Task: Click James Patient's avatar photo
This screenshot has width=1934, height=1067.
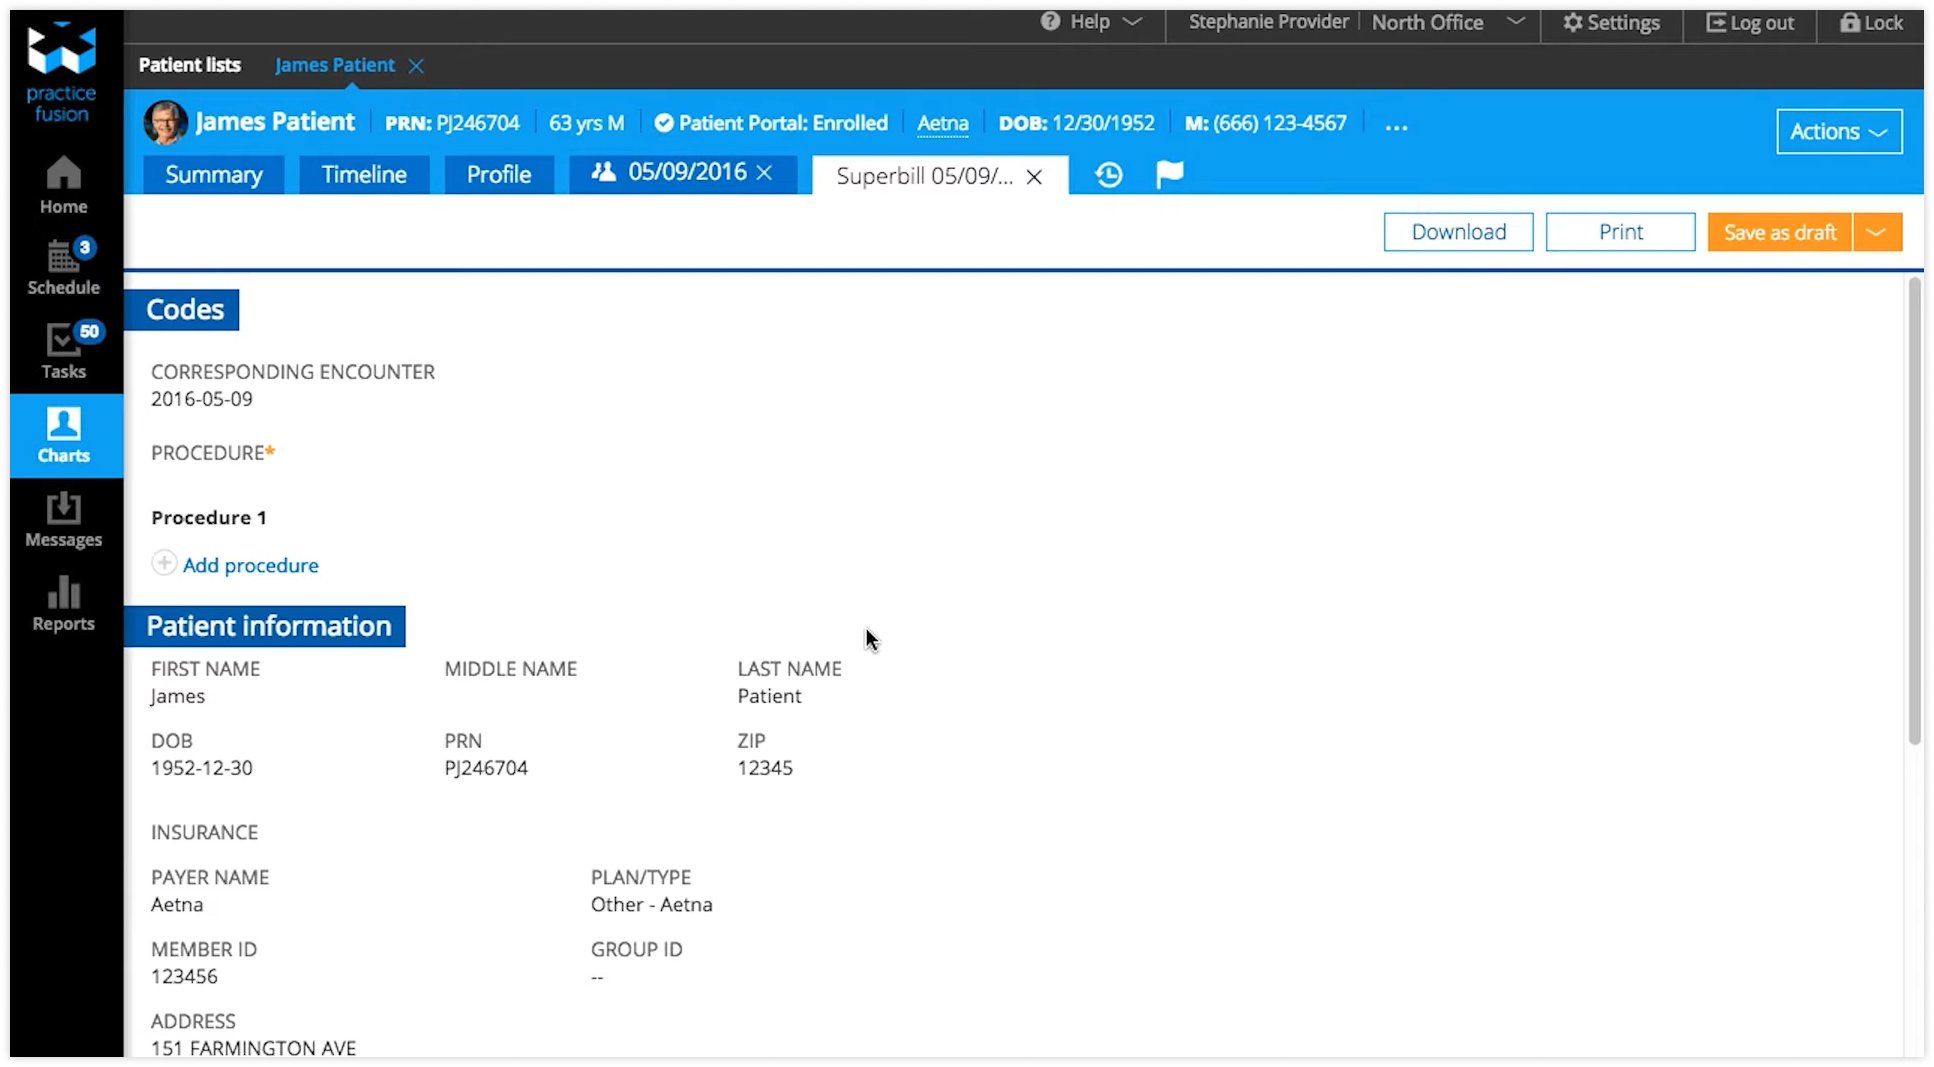Action: [x=165, y=123]
